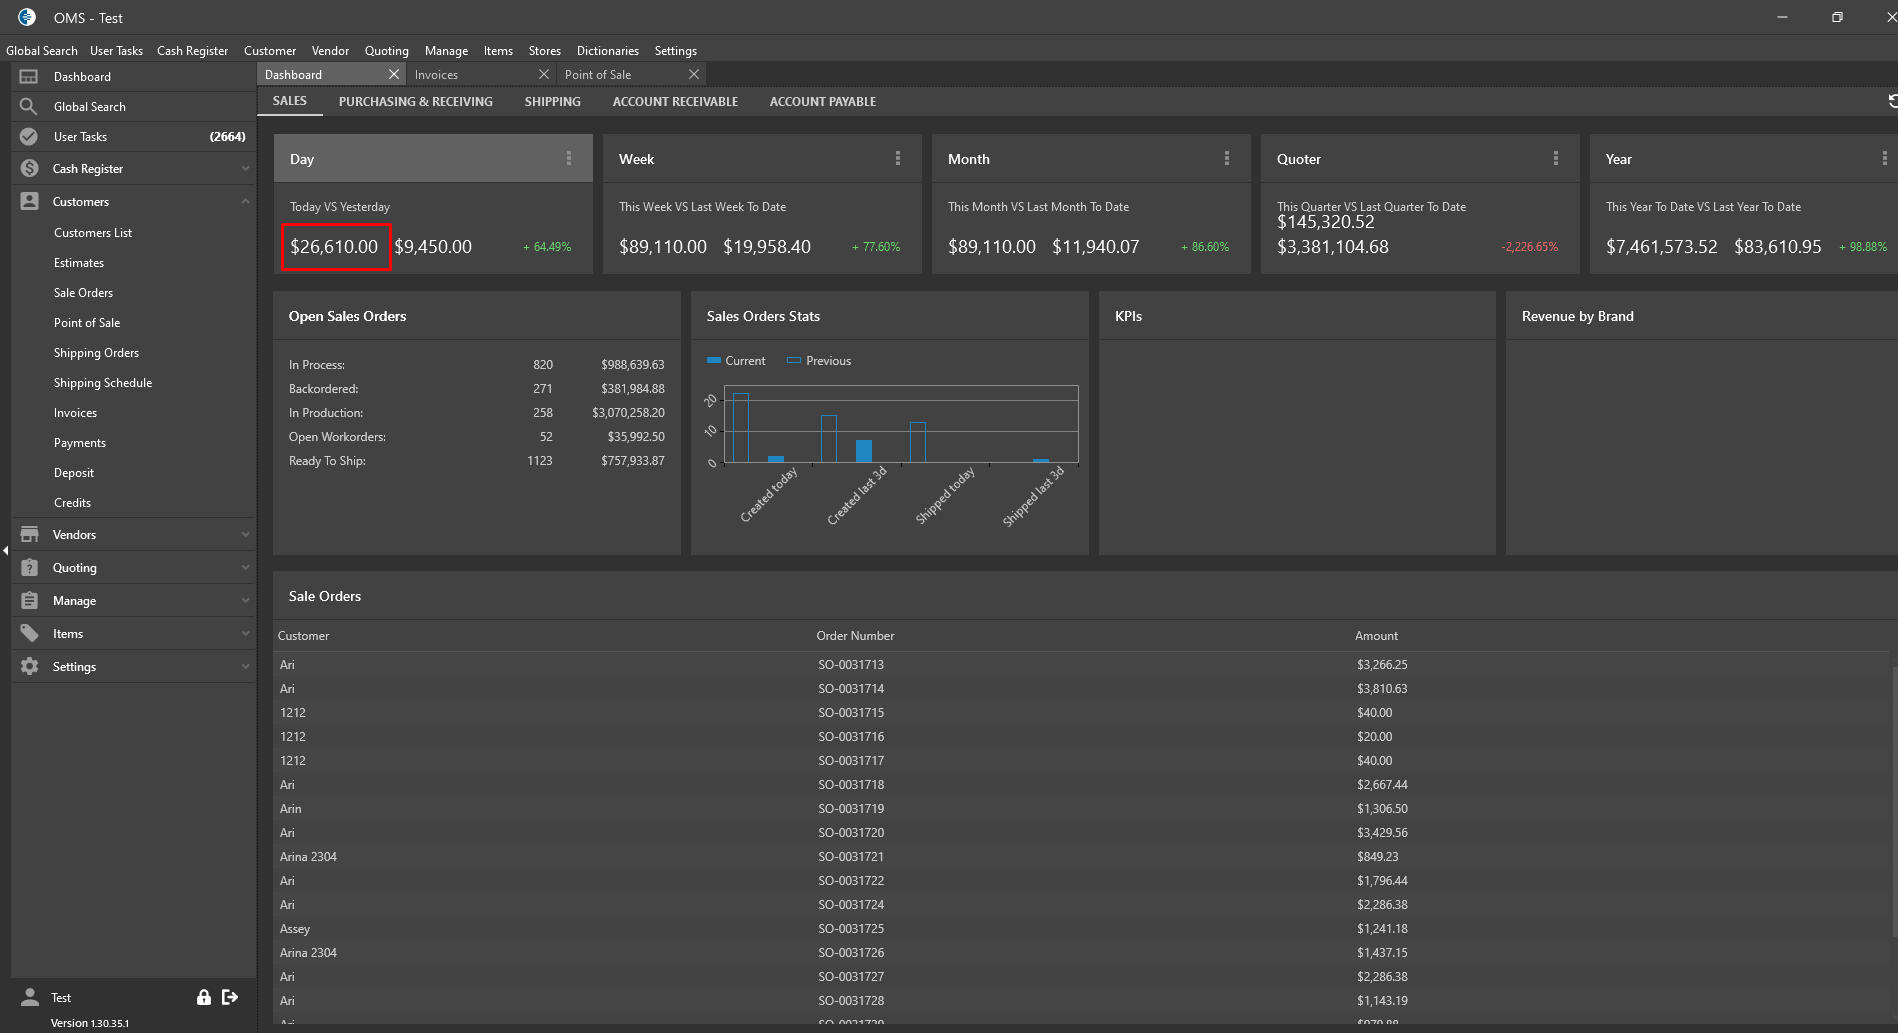Expand the Cash Register sidebar section
Viewport: 1898px width, 1033px height.
pos(245,169)
